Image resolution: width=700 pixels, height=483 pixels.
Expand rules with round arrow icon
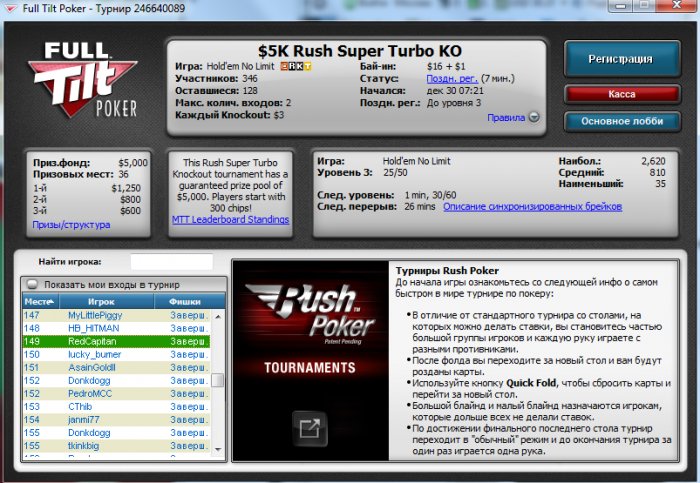coord(534,117)
